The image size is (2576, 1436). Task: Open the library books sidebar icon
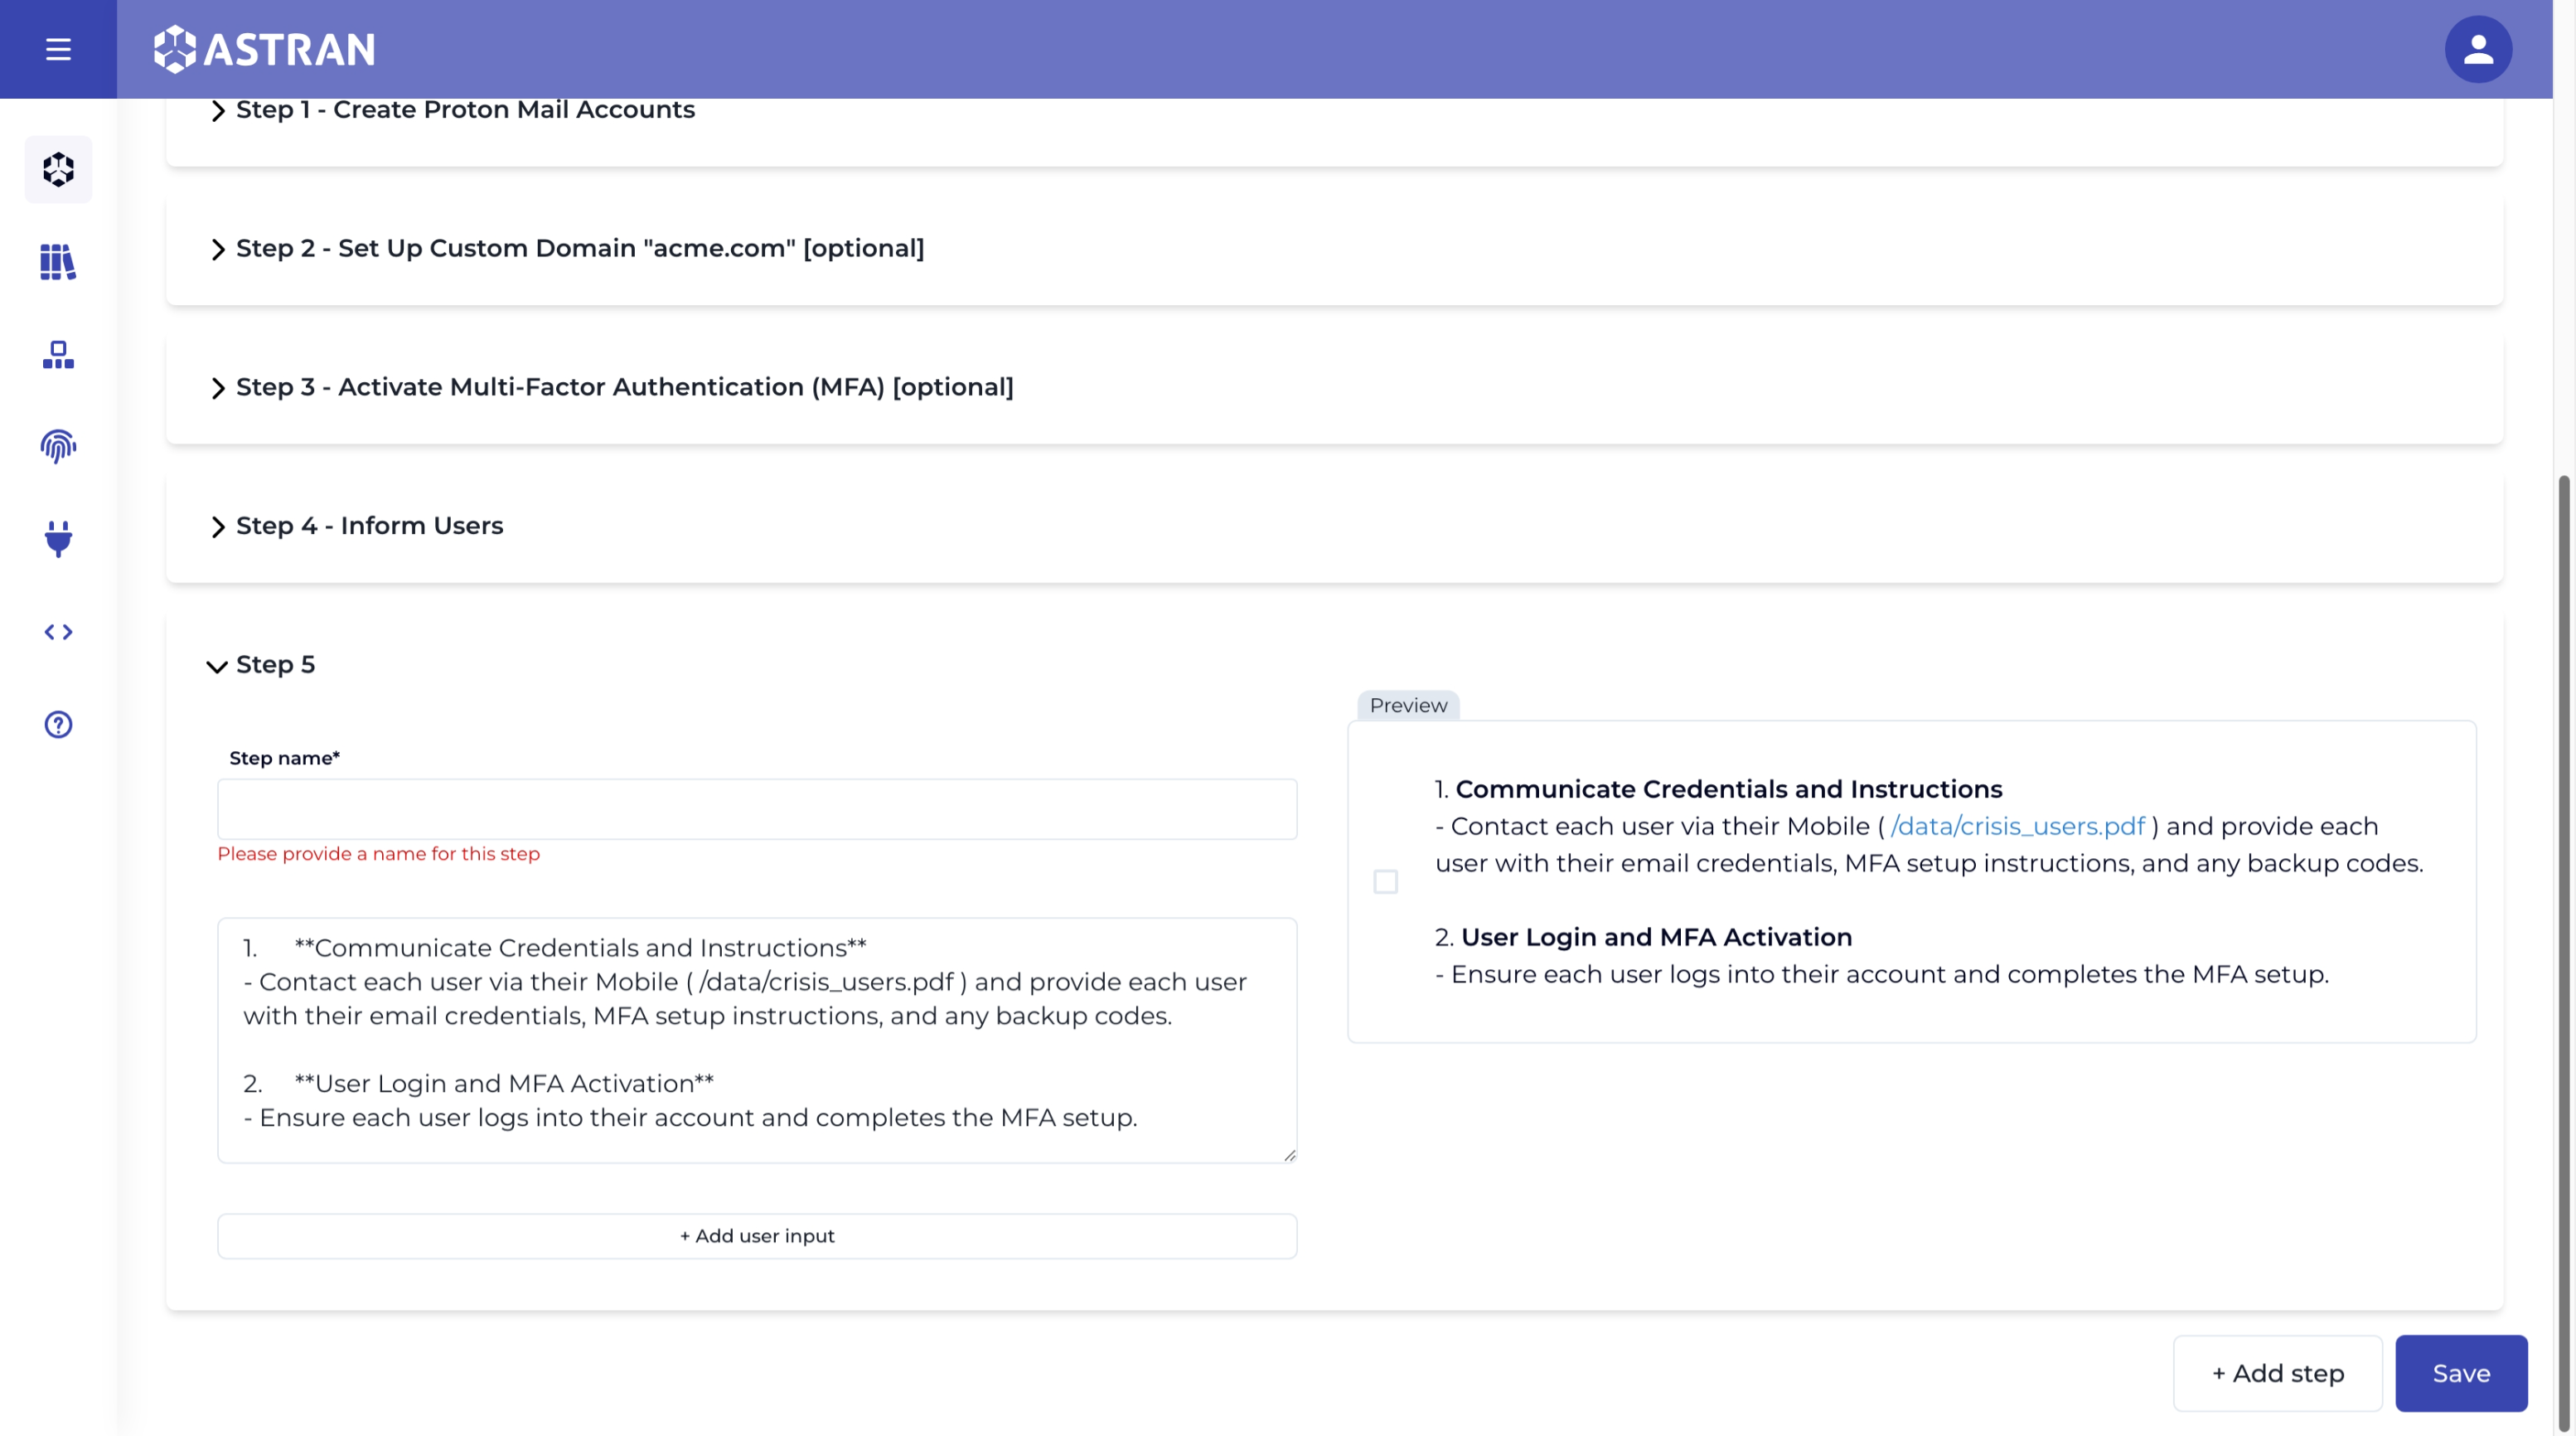click(58, 262)
